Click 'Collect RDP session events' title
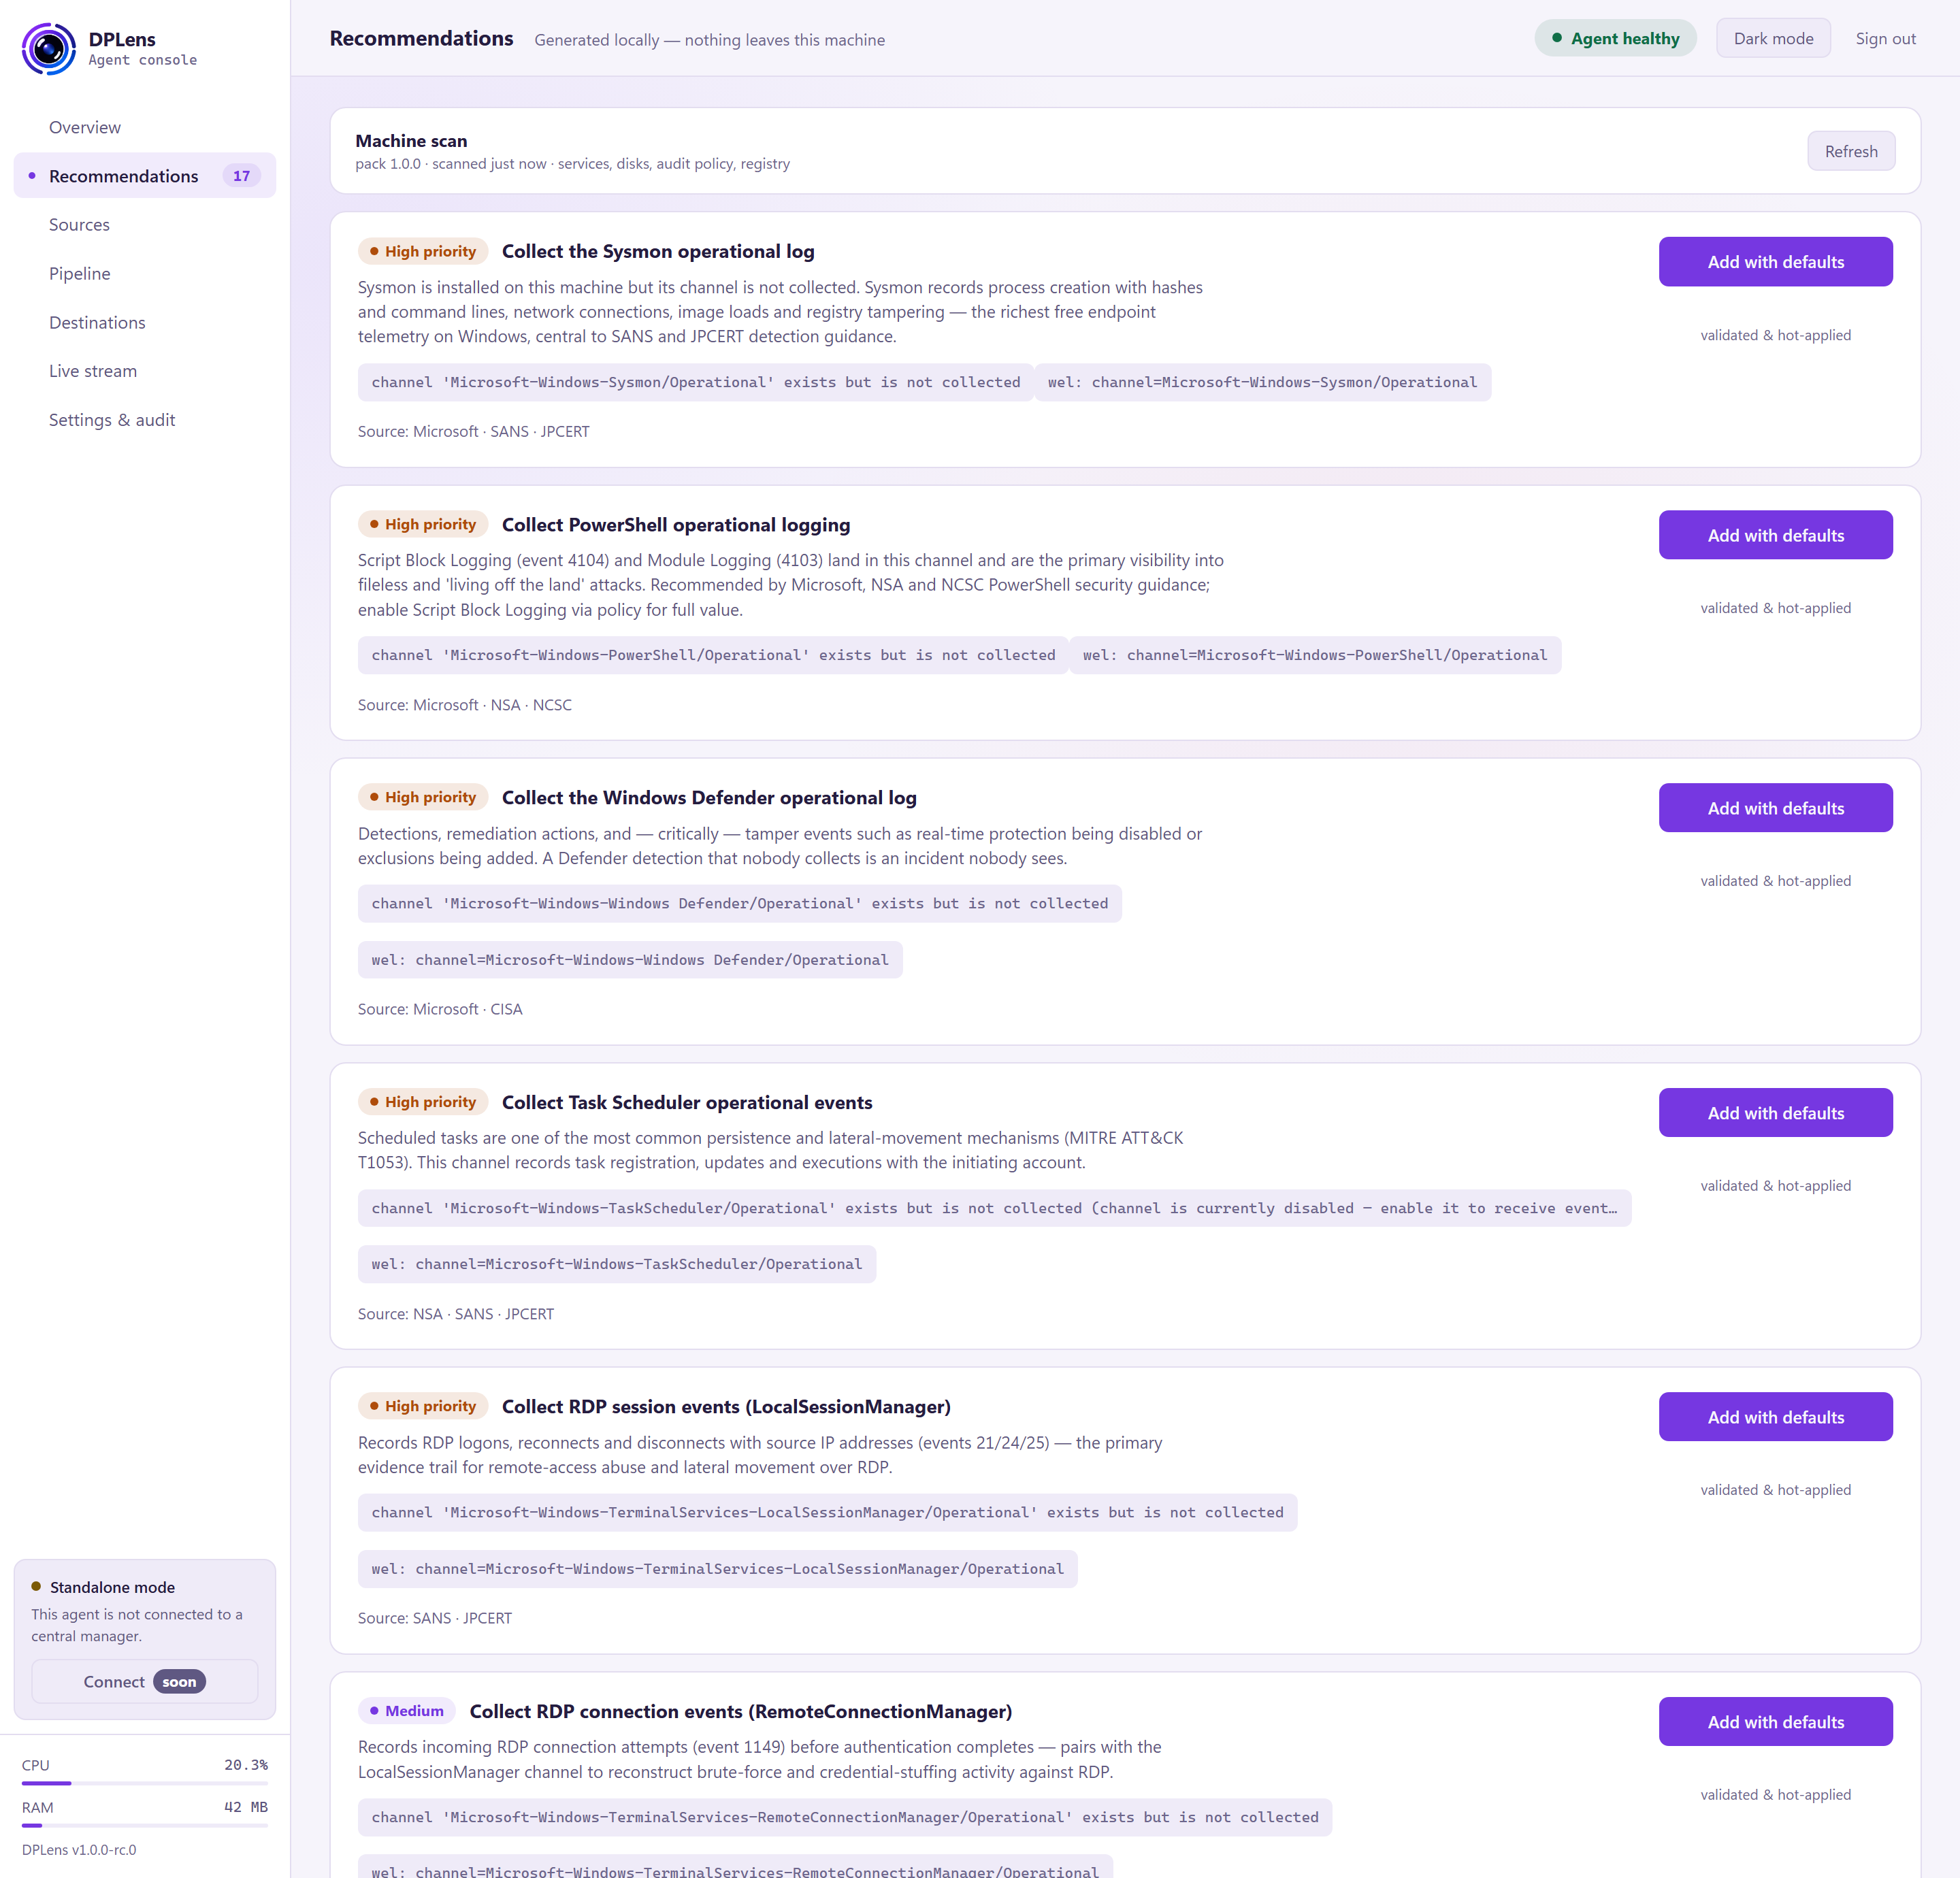Screen dimensions: 1960x1878 pyautogui.click(x=726, y=1407)
